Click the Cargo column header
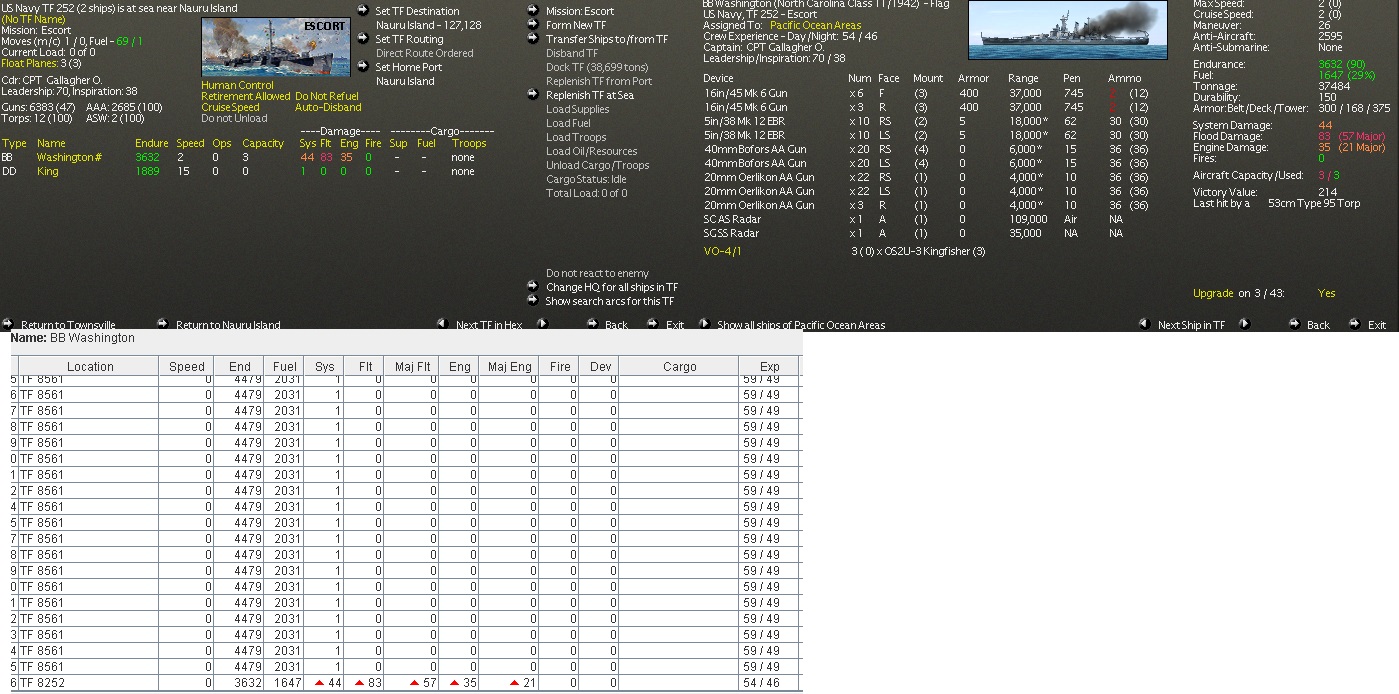1399x694 pixels. pyautogui.click(x=679, y=367)
